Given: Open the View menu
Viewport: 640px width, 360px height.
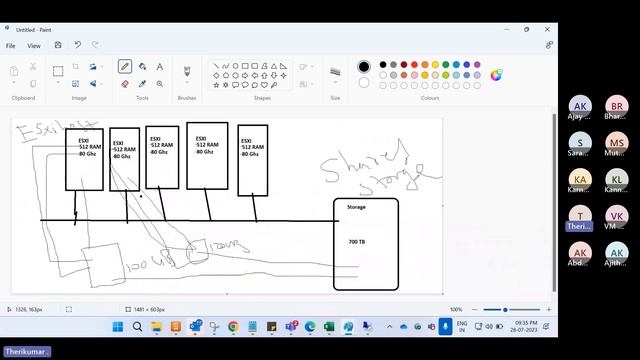Looking at the screenshot, I should click(x=34, y=46).
